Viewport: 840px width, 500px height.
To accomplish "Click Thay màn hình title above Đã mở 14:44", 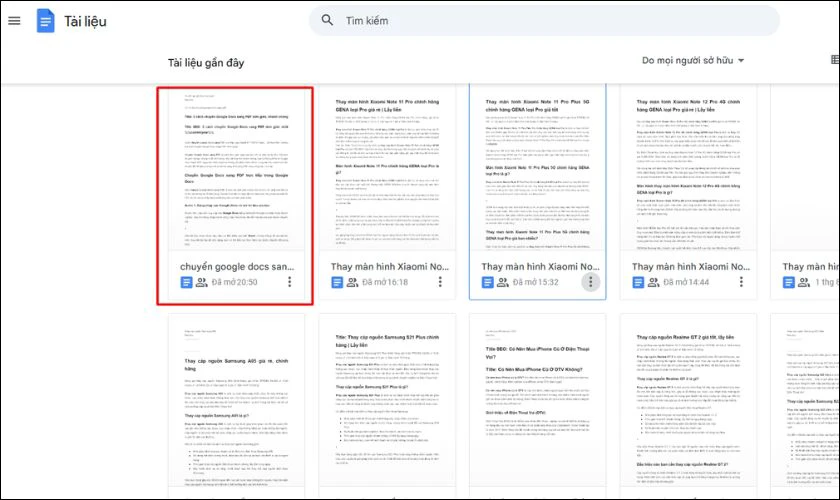I will click(691, 266).
